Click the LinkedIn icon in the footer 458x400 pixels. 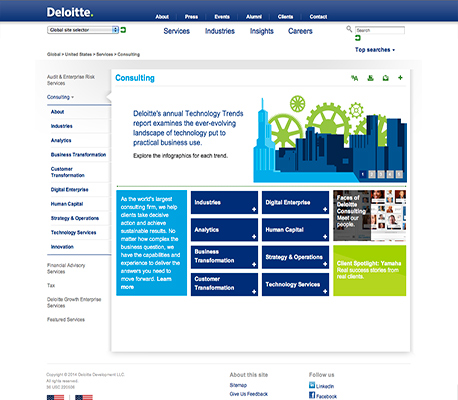click(x=312, y=385)
